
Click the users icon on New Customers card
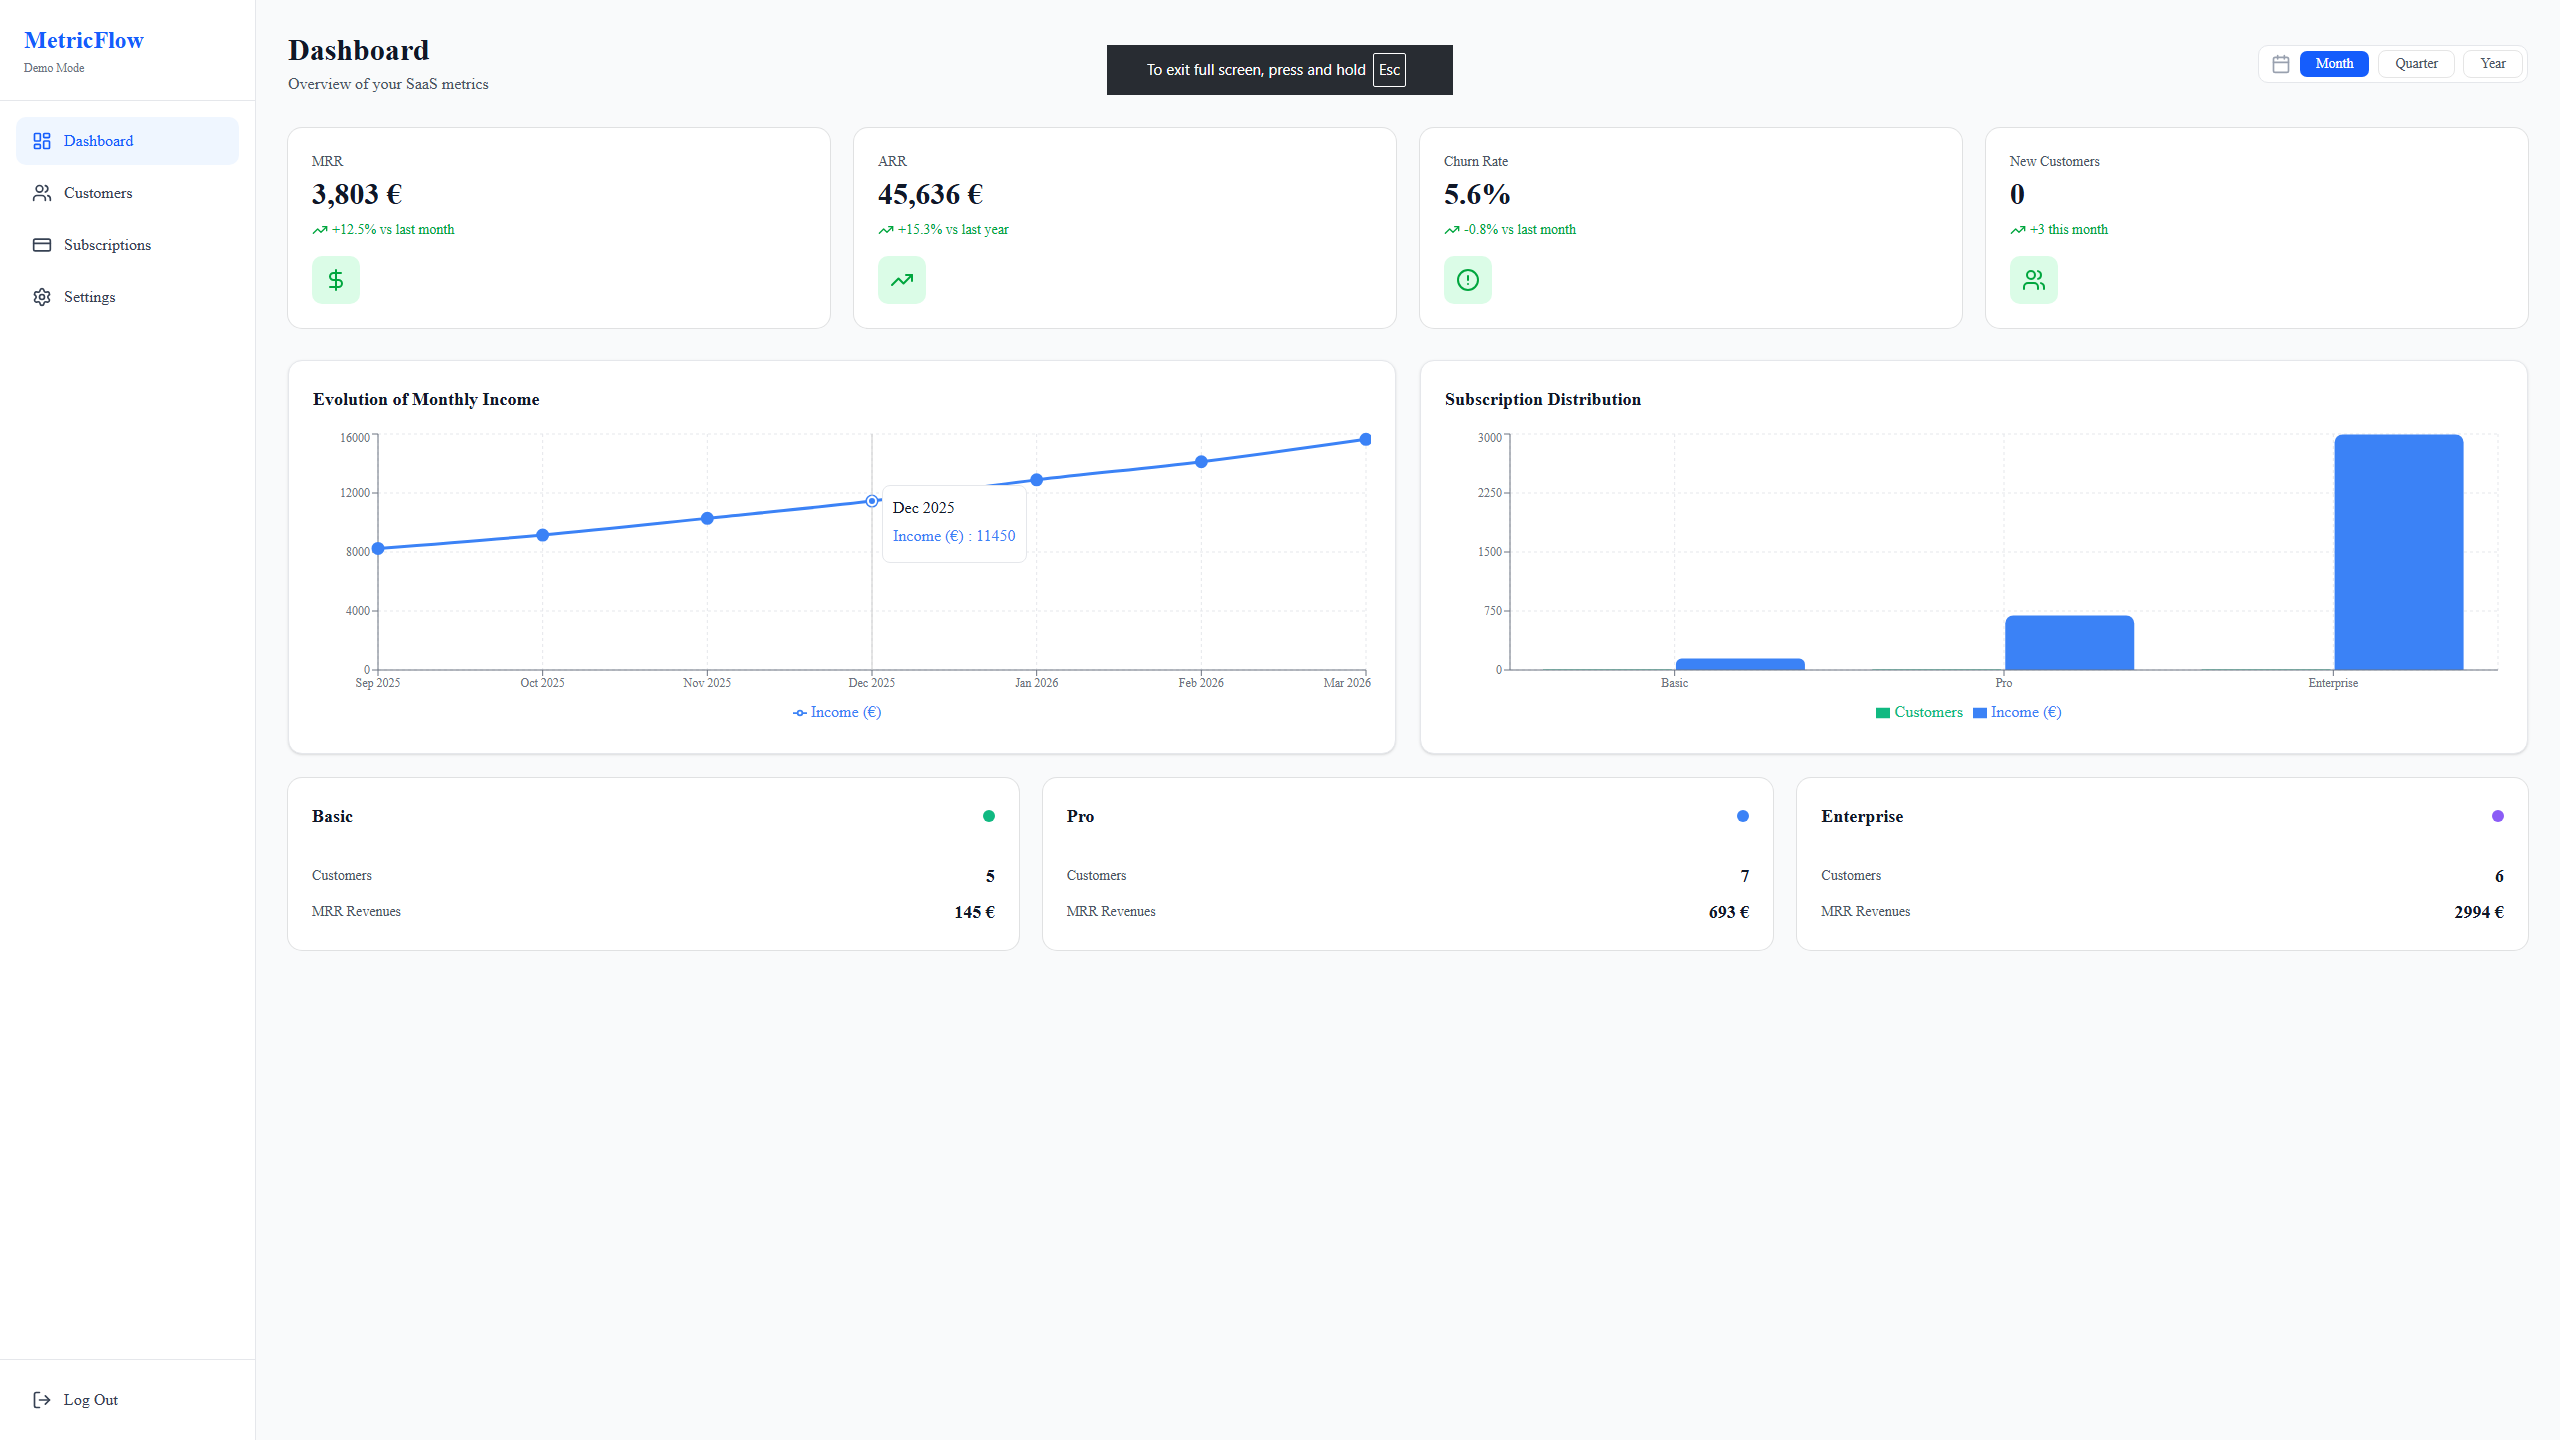(2034, 280)
